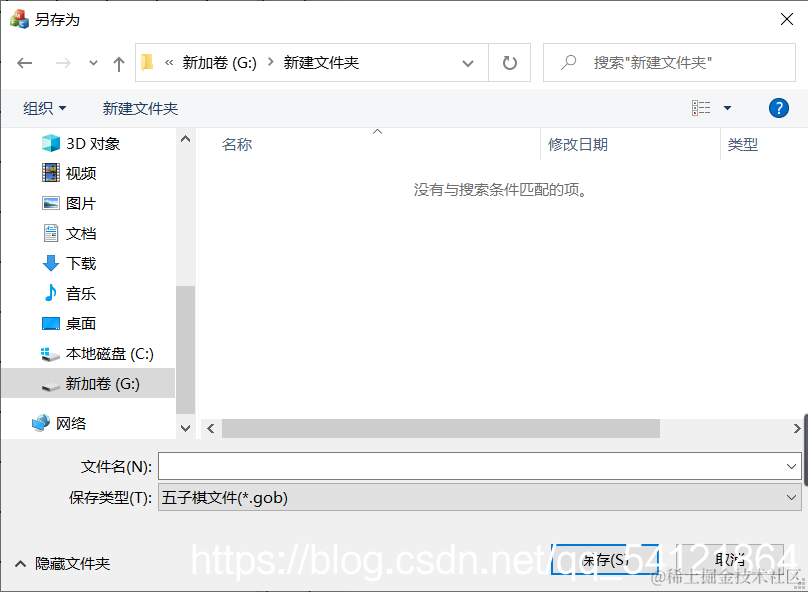Click the 图片 picture icon

pos(50,203)
